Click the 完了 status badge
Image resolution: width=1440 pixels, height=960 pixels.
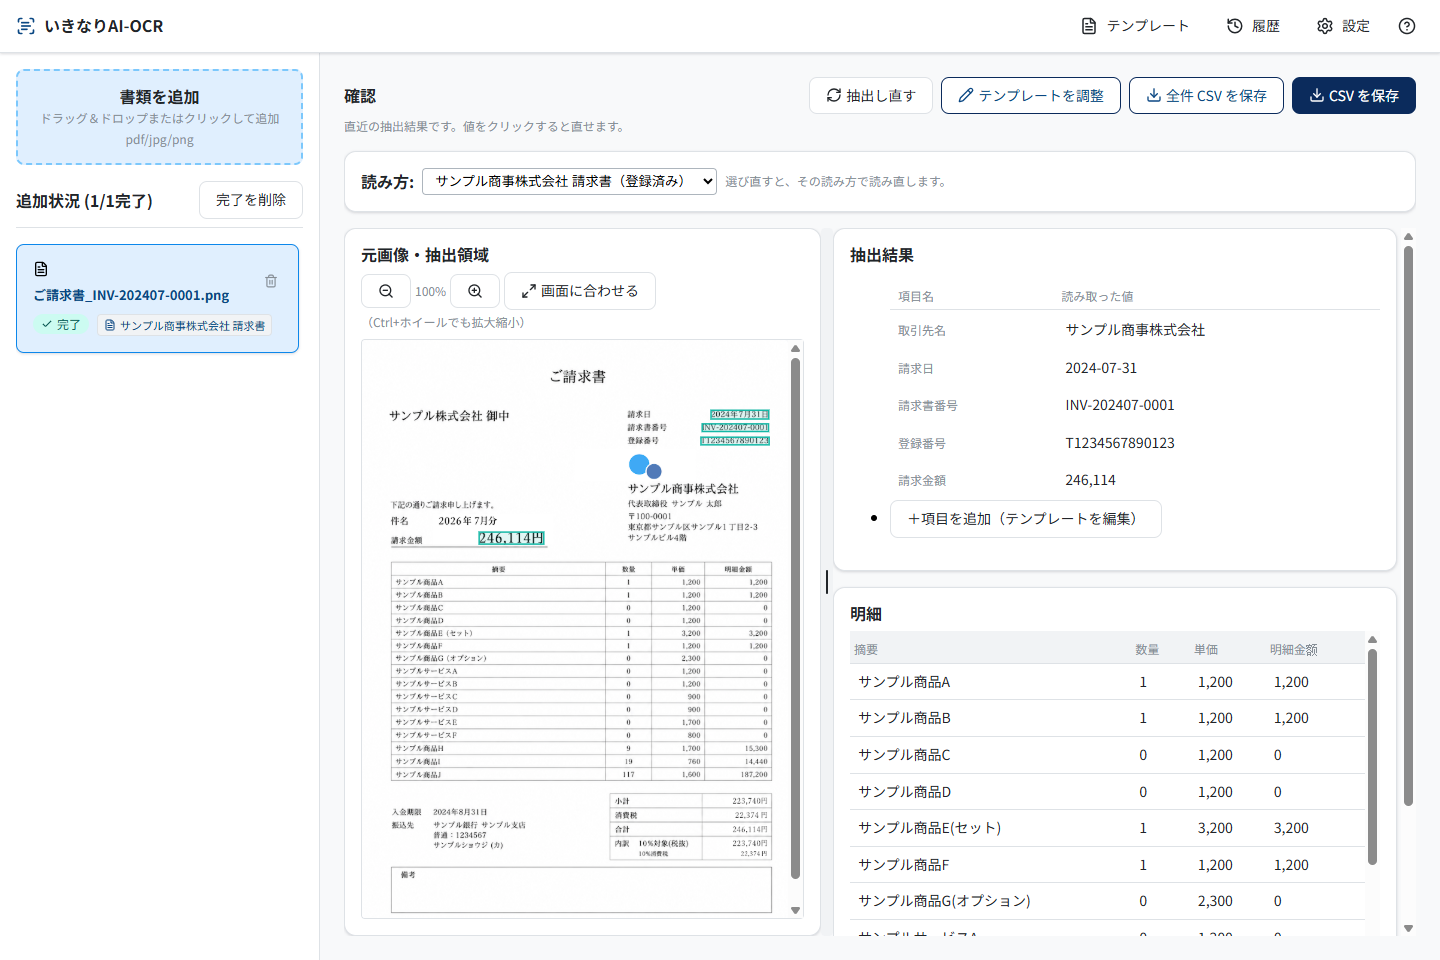61,325
